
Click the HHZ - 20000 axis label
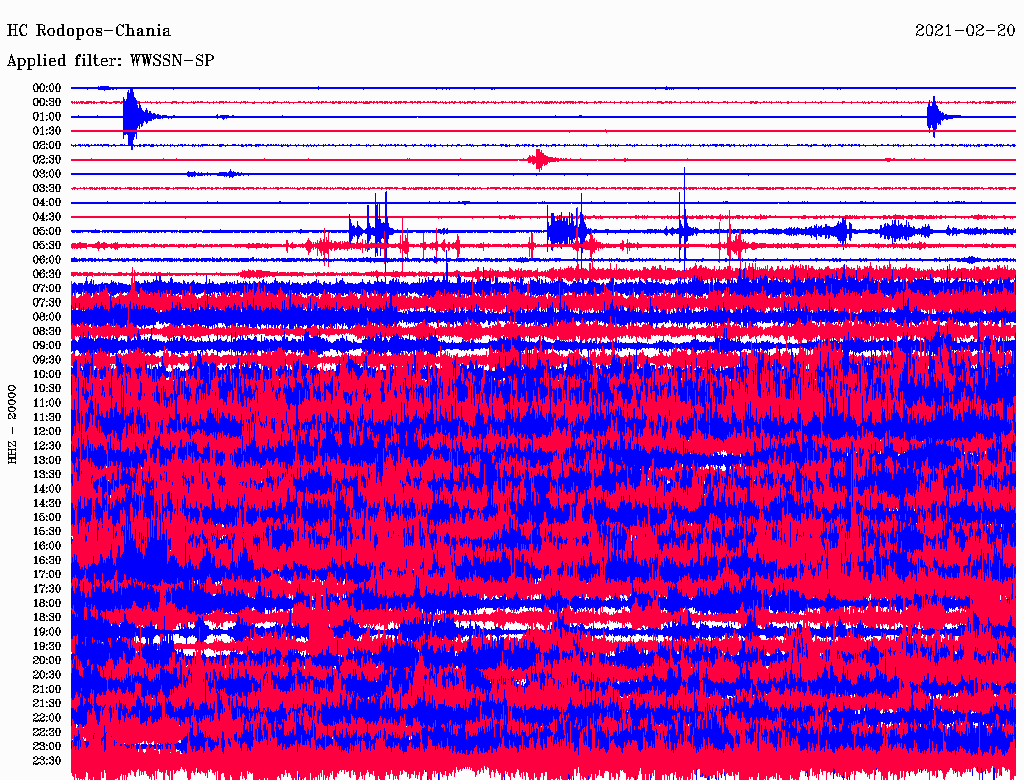point(13,423)
